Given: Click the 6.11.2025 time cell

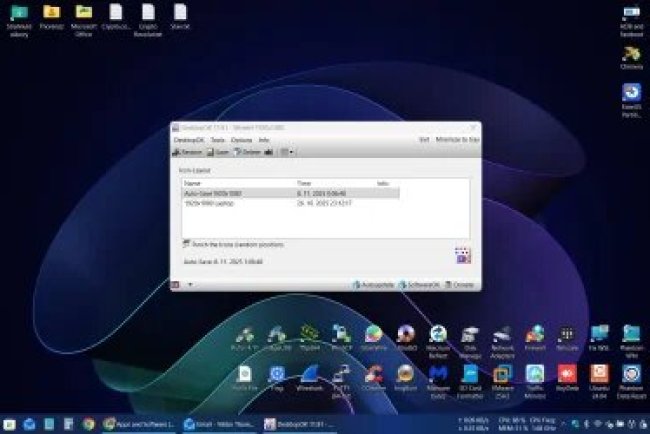Looking at the screenshot, I should 322,194.
